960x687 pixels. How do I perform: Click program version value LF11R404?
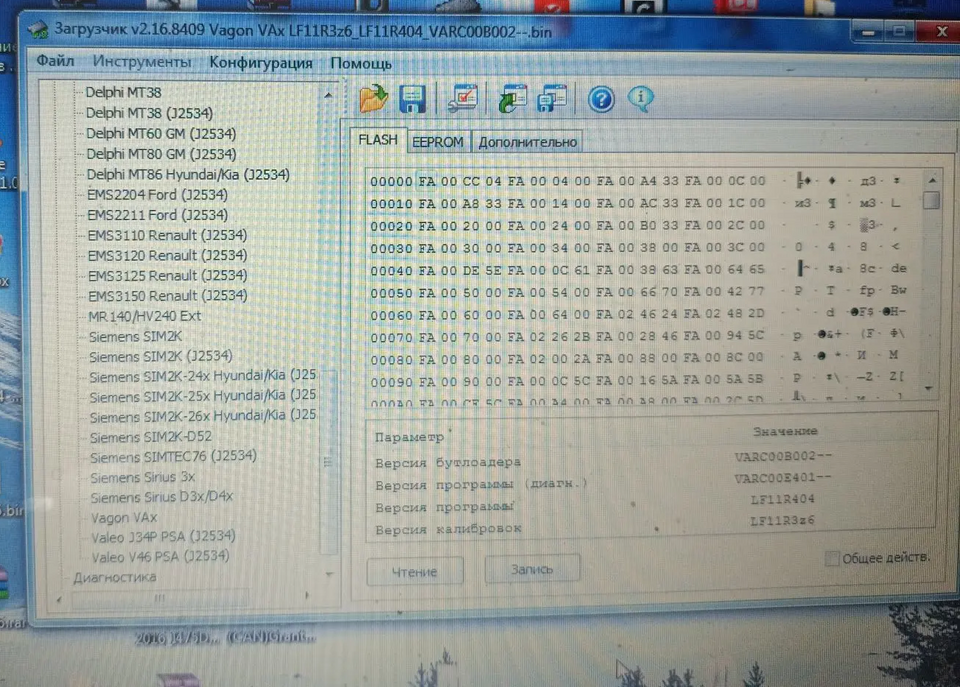tap(782, 499)
